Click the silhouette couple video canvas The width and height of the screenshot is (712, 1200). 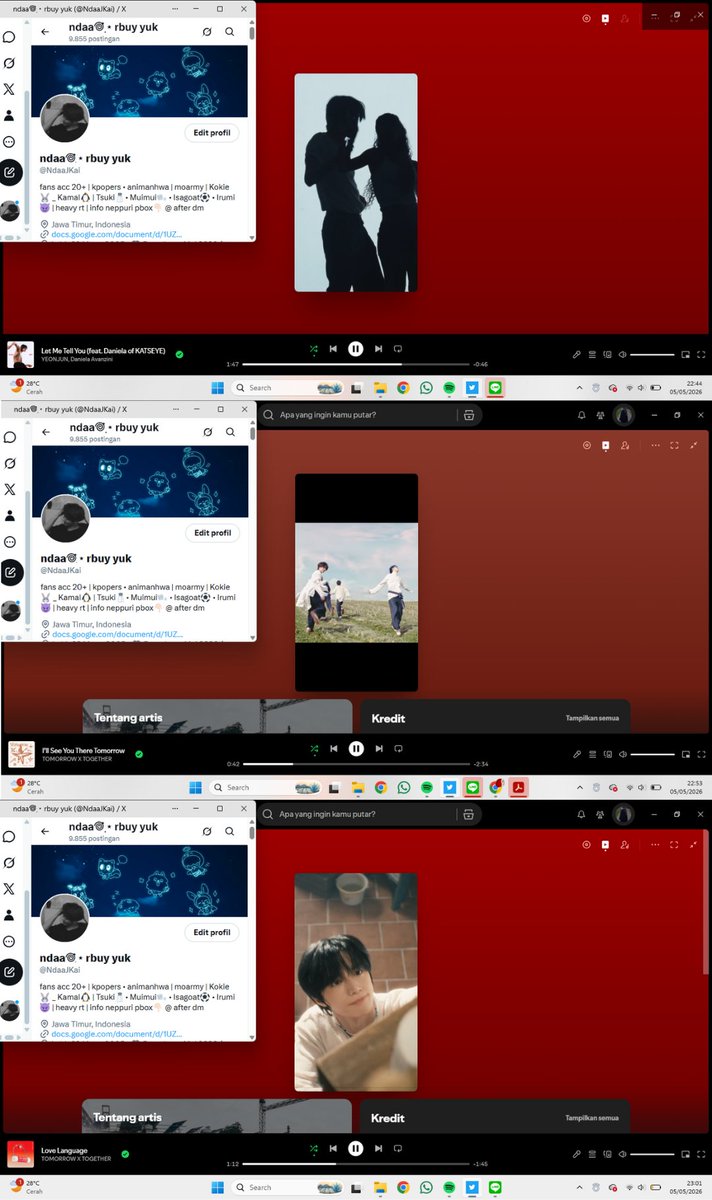356,183
